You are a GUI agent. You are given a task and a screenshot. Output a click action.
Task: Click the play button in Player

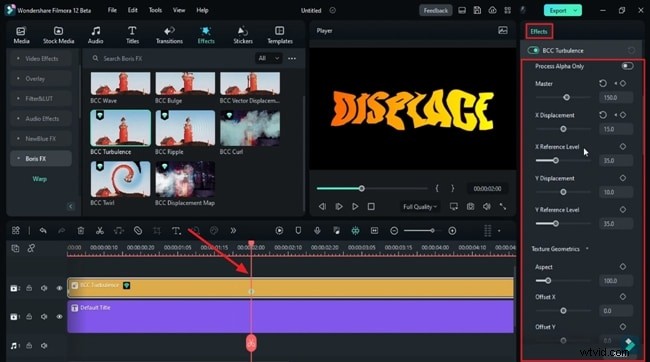point(355,207)
